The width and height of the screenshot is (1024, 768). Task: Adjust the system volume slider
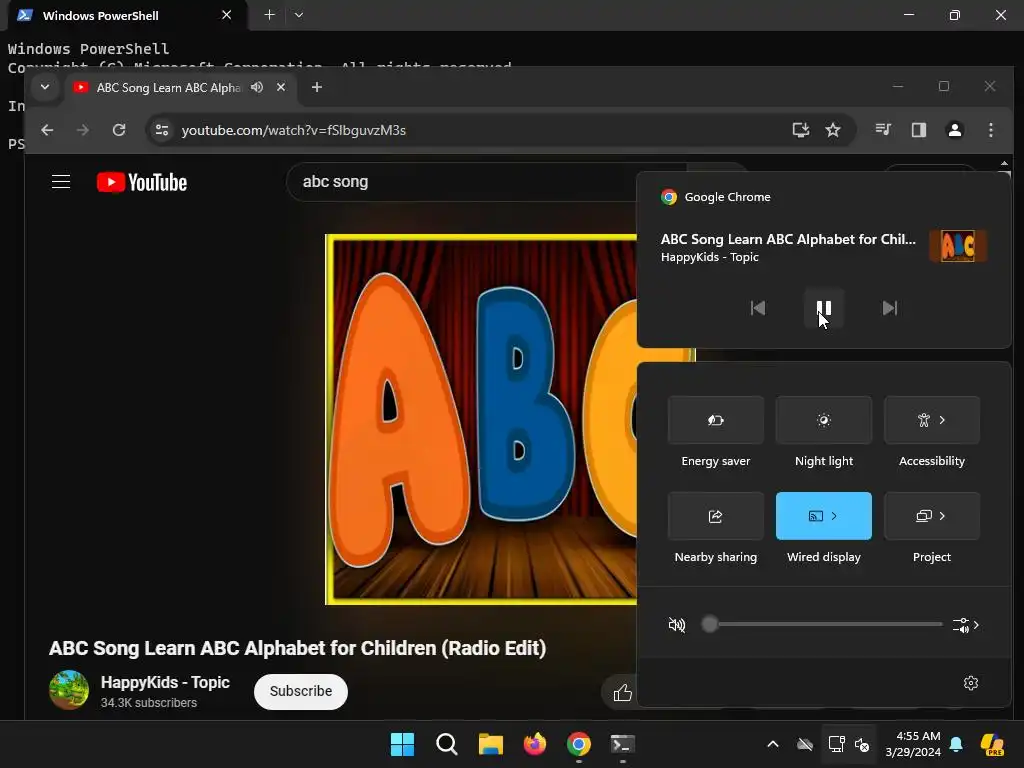point(823,624)
